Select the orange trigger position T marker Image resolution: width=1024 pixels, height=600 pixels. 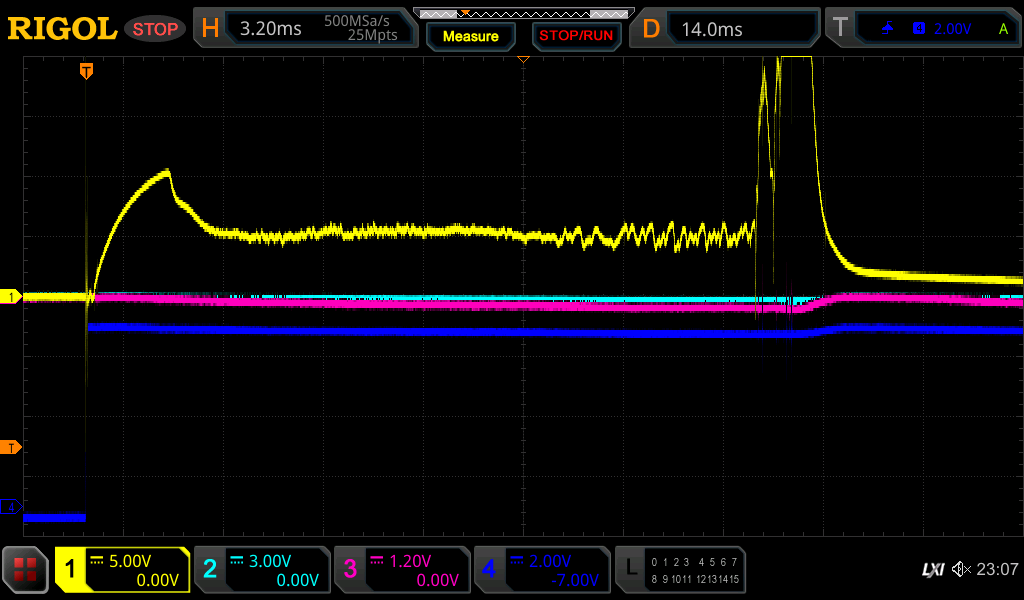87,71
